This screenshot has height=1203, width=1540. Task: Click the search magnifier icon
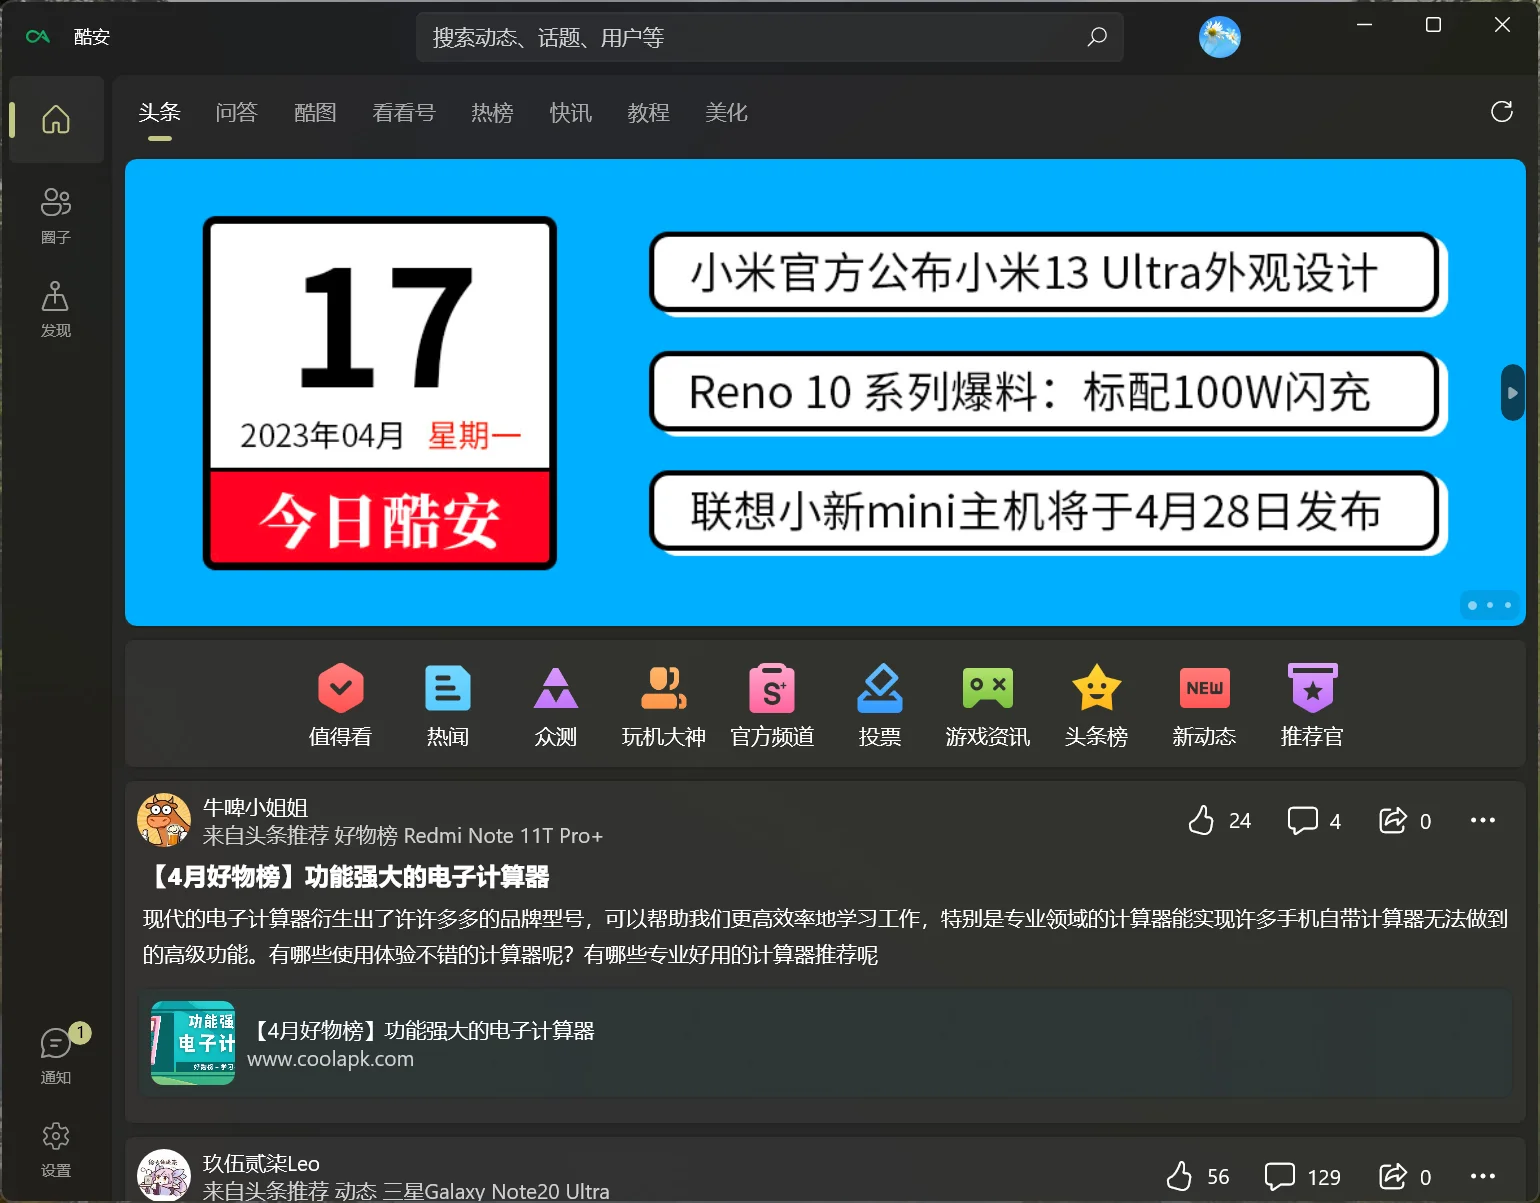click(1097, 37)
